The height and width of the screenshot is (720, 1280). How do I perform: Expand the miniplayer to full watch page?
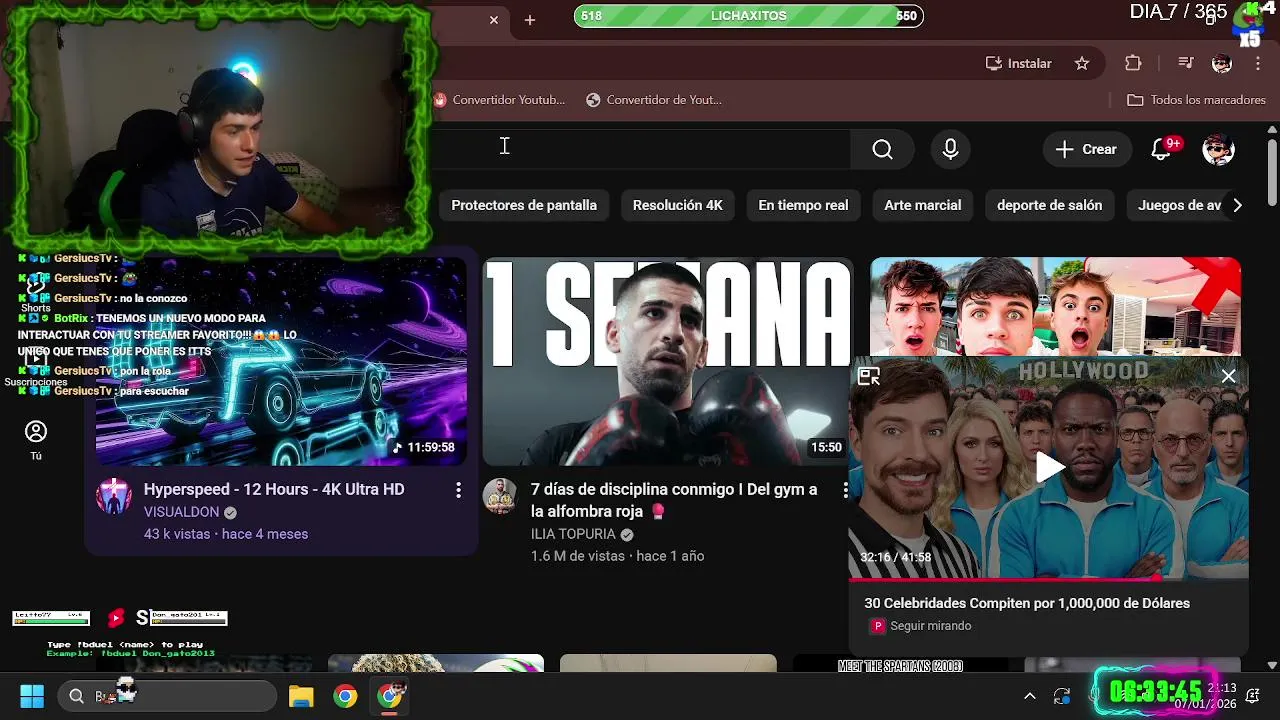869,377
